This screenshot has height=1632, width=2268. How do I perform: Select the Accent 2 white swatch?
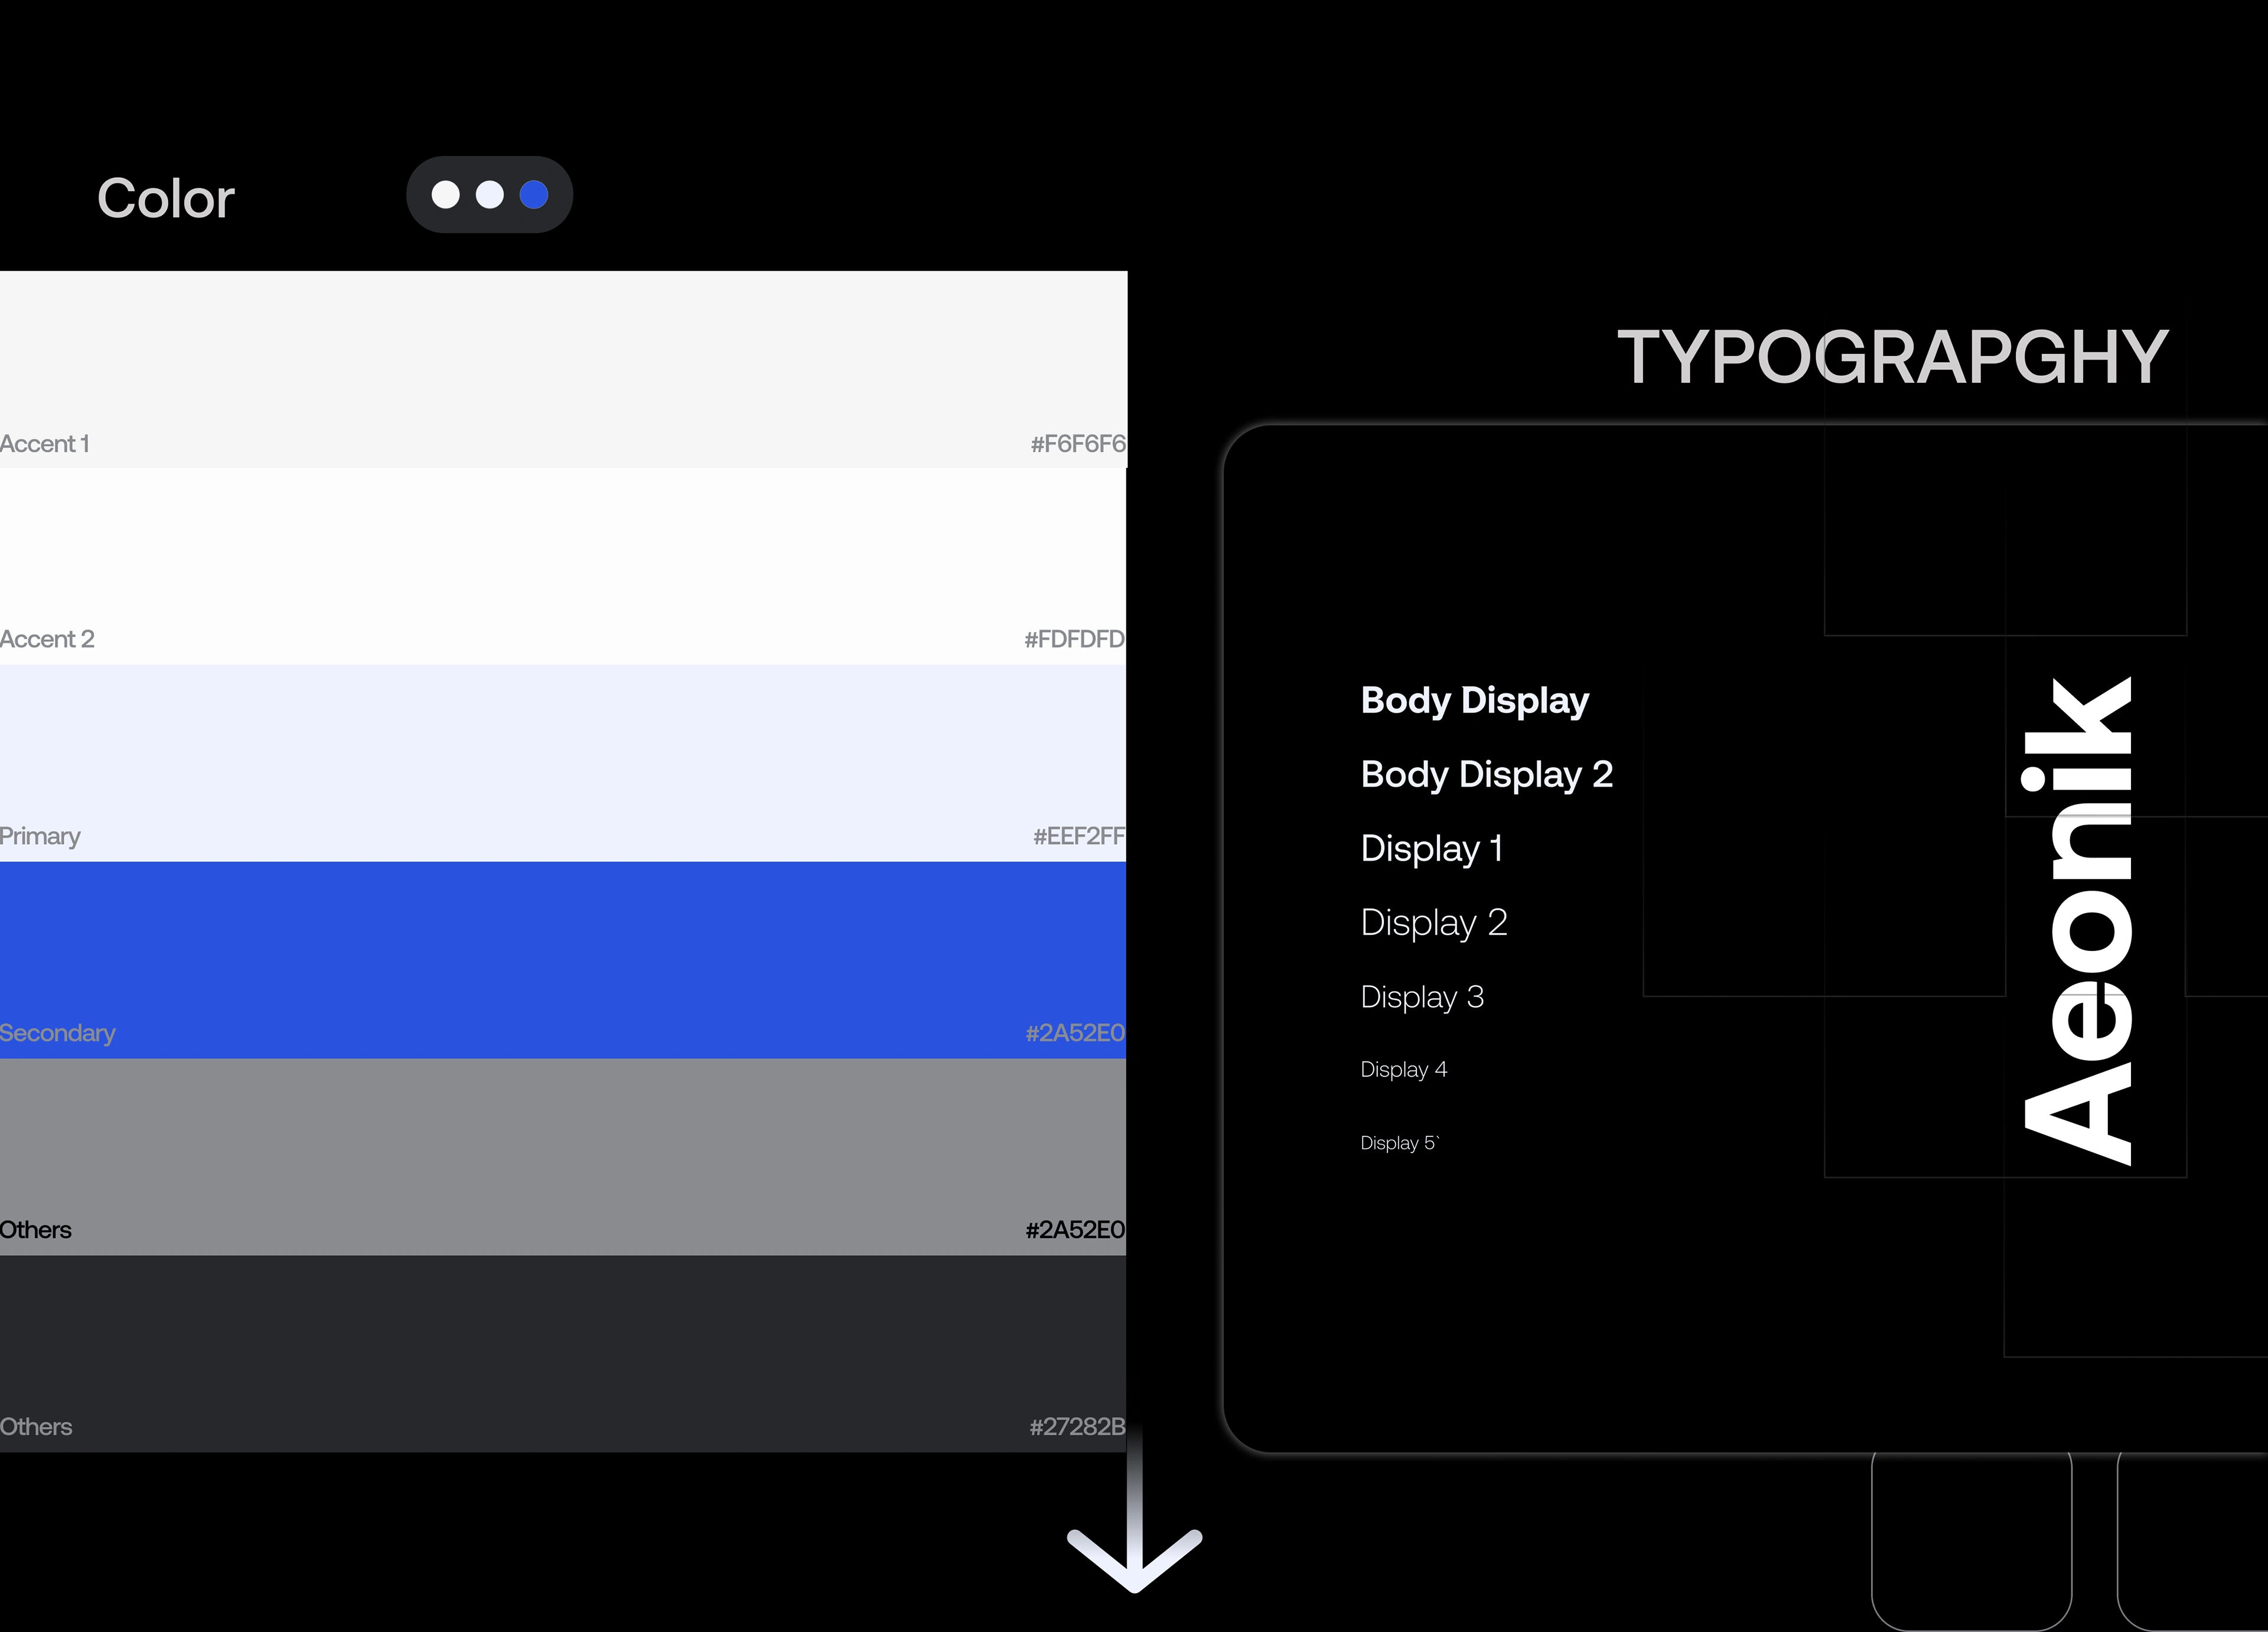pyautogui.click(x=563, y=565)
